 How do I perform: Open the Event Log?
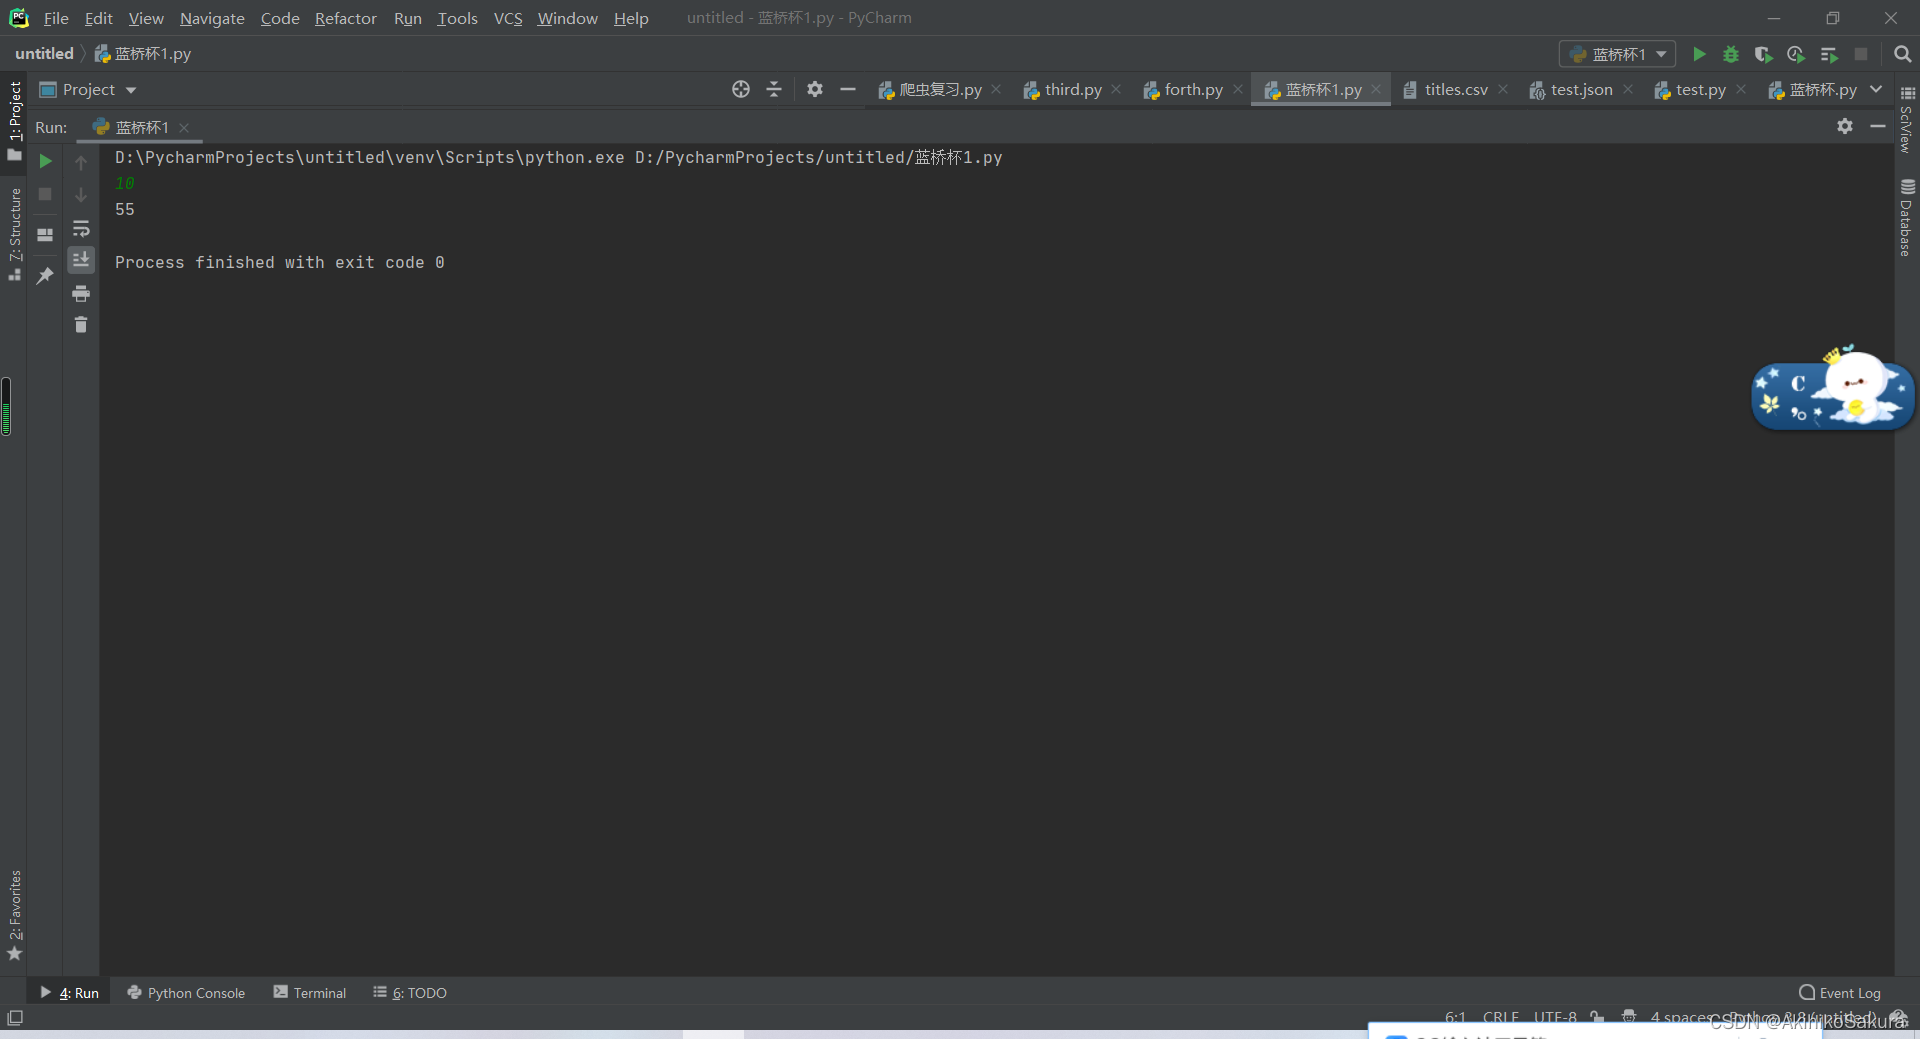coord(1849,992)
